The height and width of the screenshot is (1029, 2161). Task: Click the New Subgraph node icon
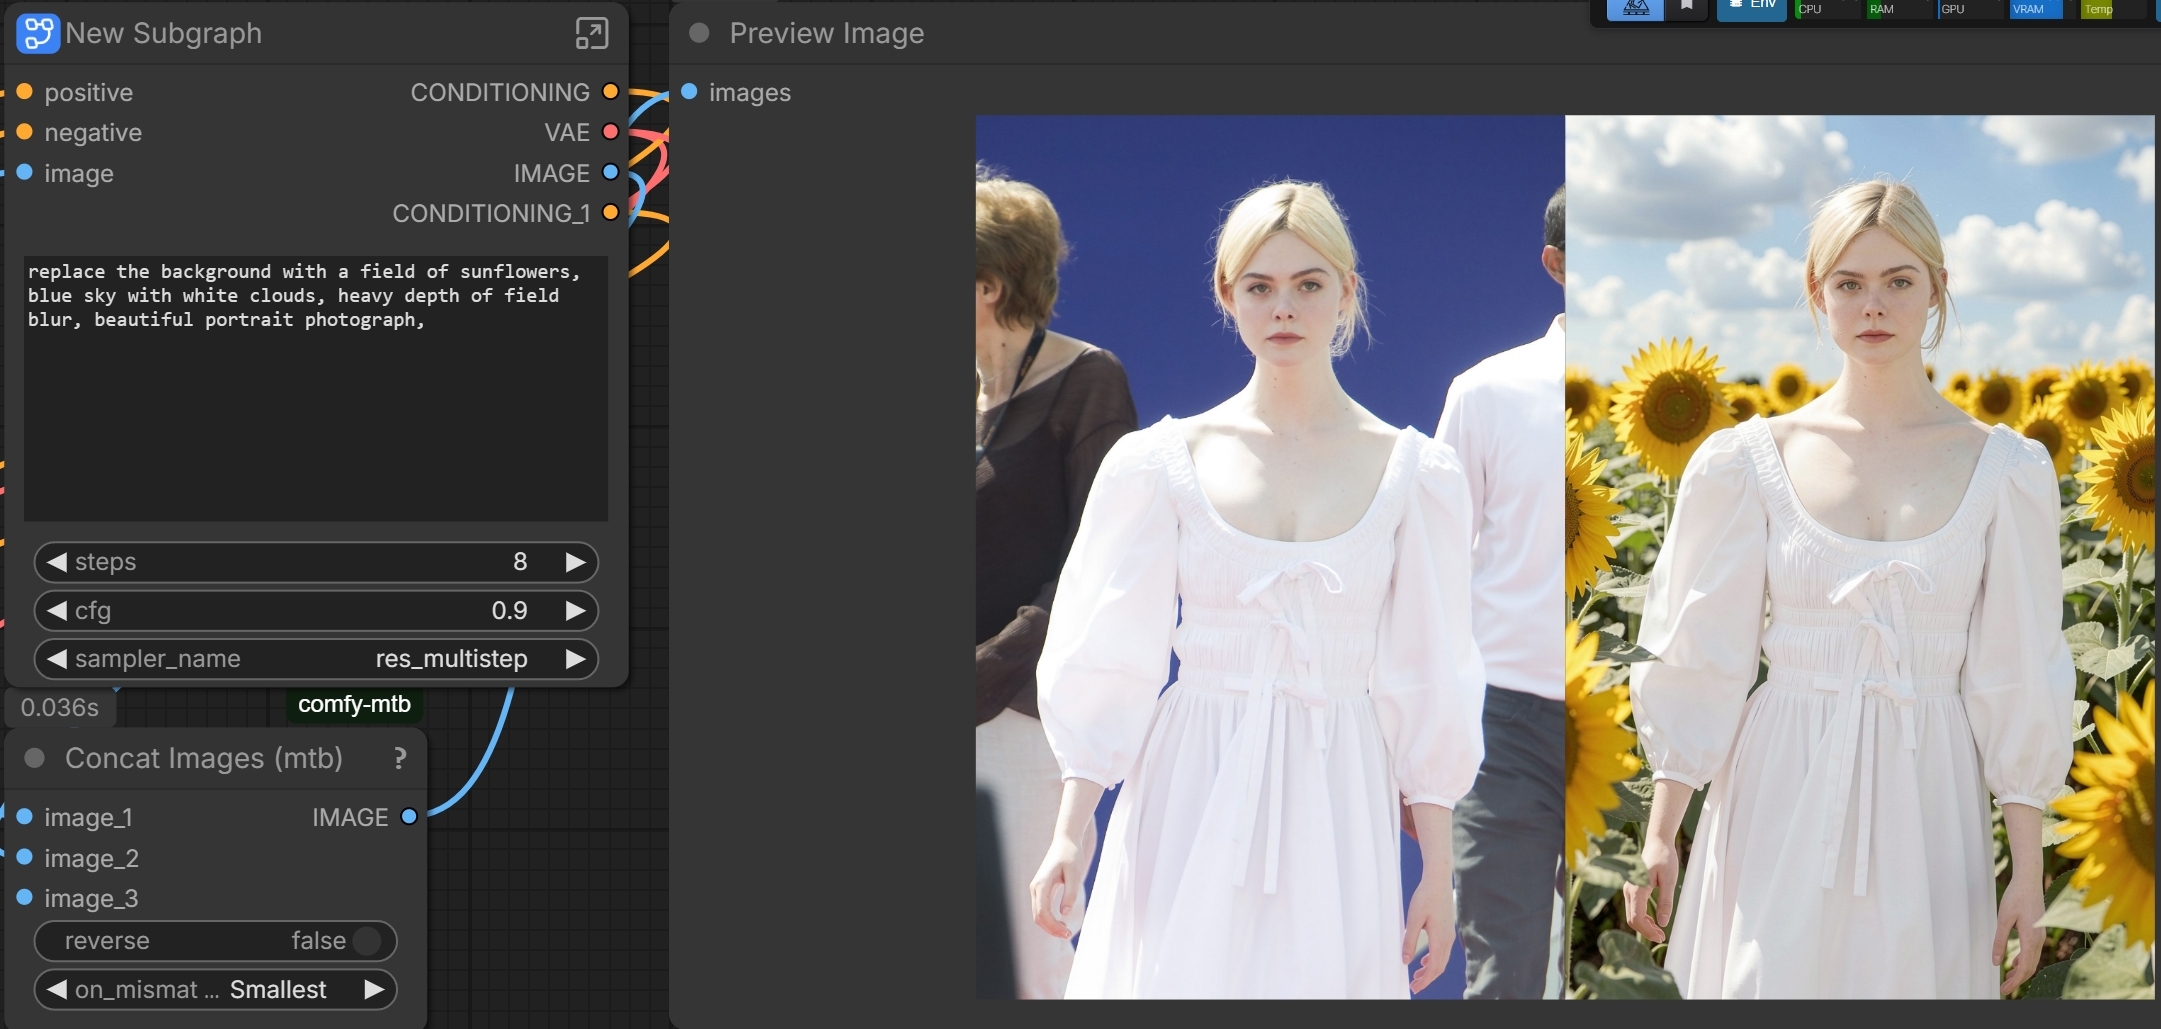coord(38,33)
